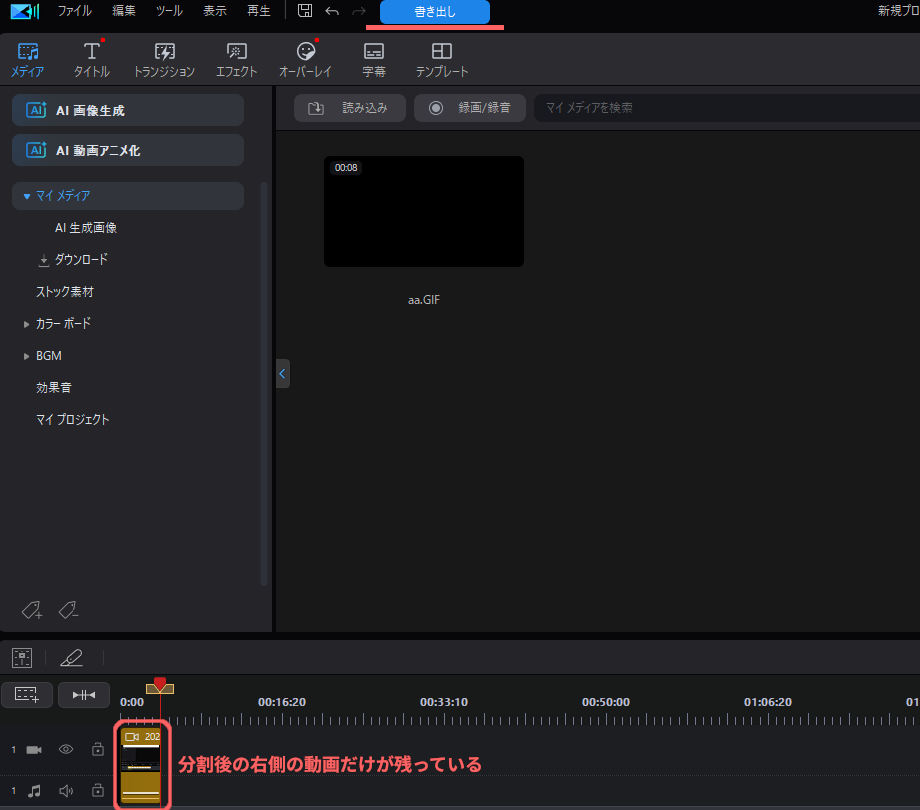Click the 書き出し export button
This screenshot has width=920, height=810.
coord(435,12)
